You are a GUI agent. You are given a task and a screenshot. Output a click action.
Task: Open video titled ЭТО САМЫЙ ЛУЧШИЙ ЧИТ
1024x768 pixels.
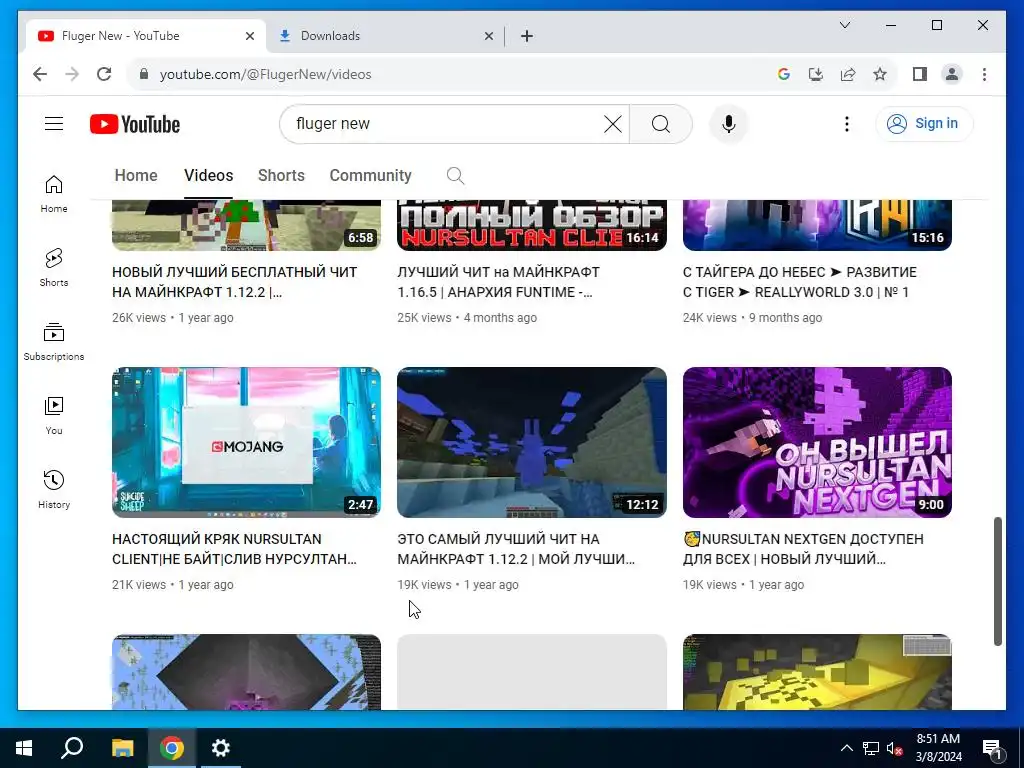point(516,549)
